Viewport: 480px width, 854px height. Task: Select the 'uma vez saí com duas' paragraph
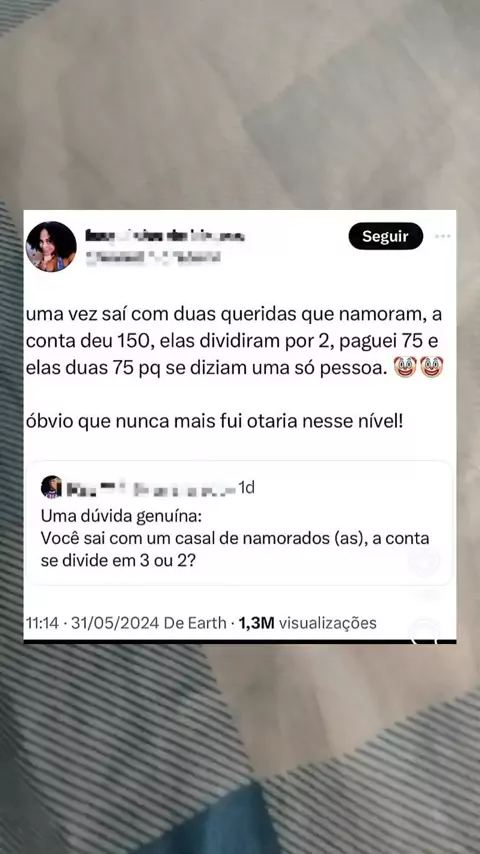tap(235, 341)
